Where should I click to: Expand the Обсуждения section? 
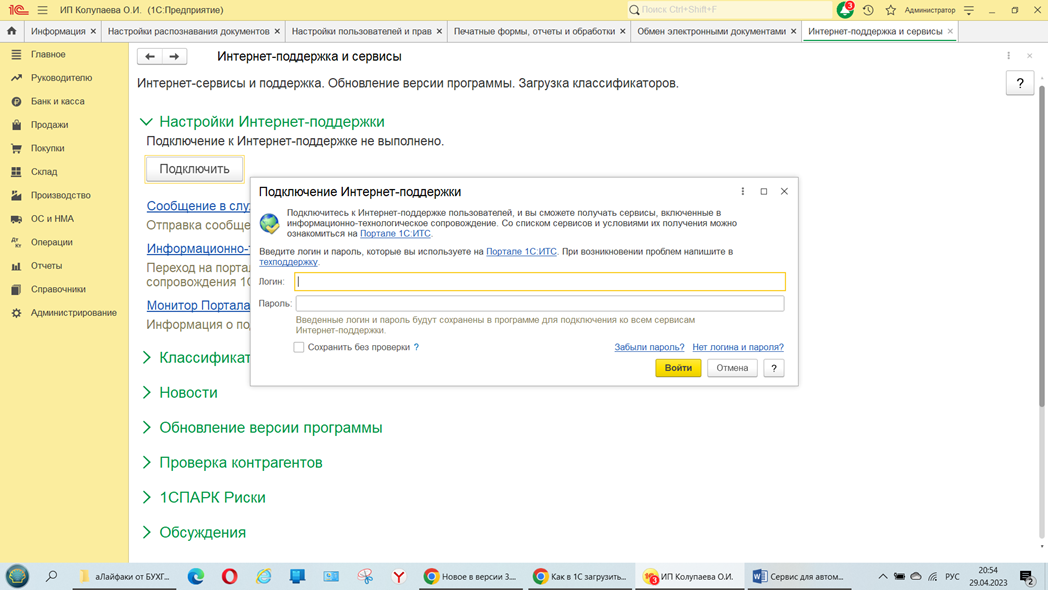pyautogui.click(x=147, y=533)
